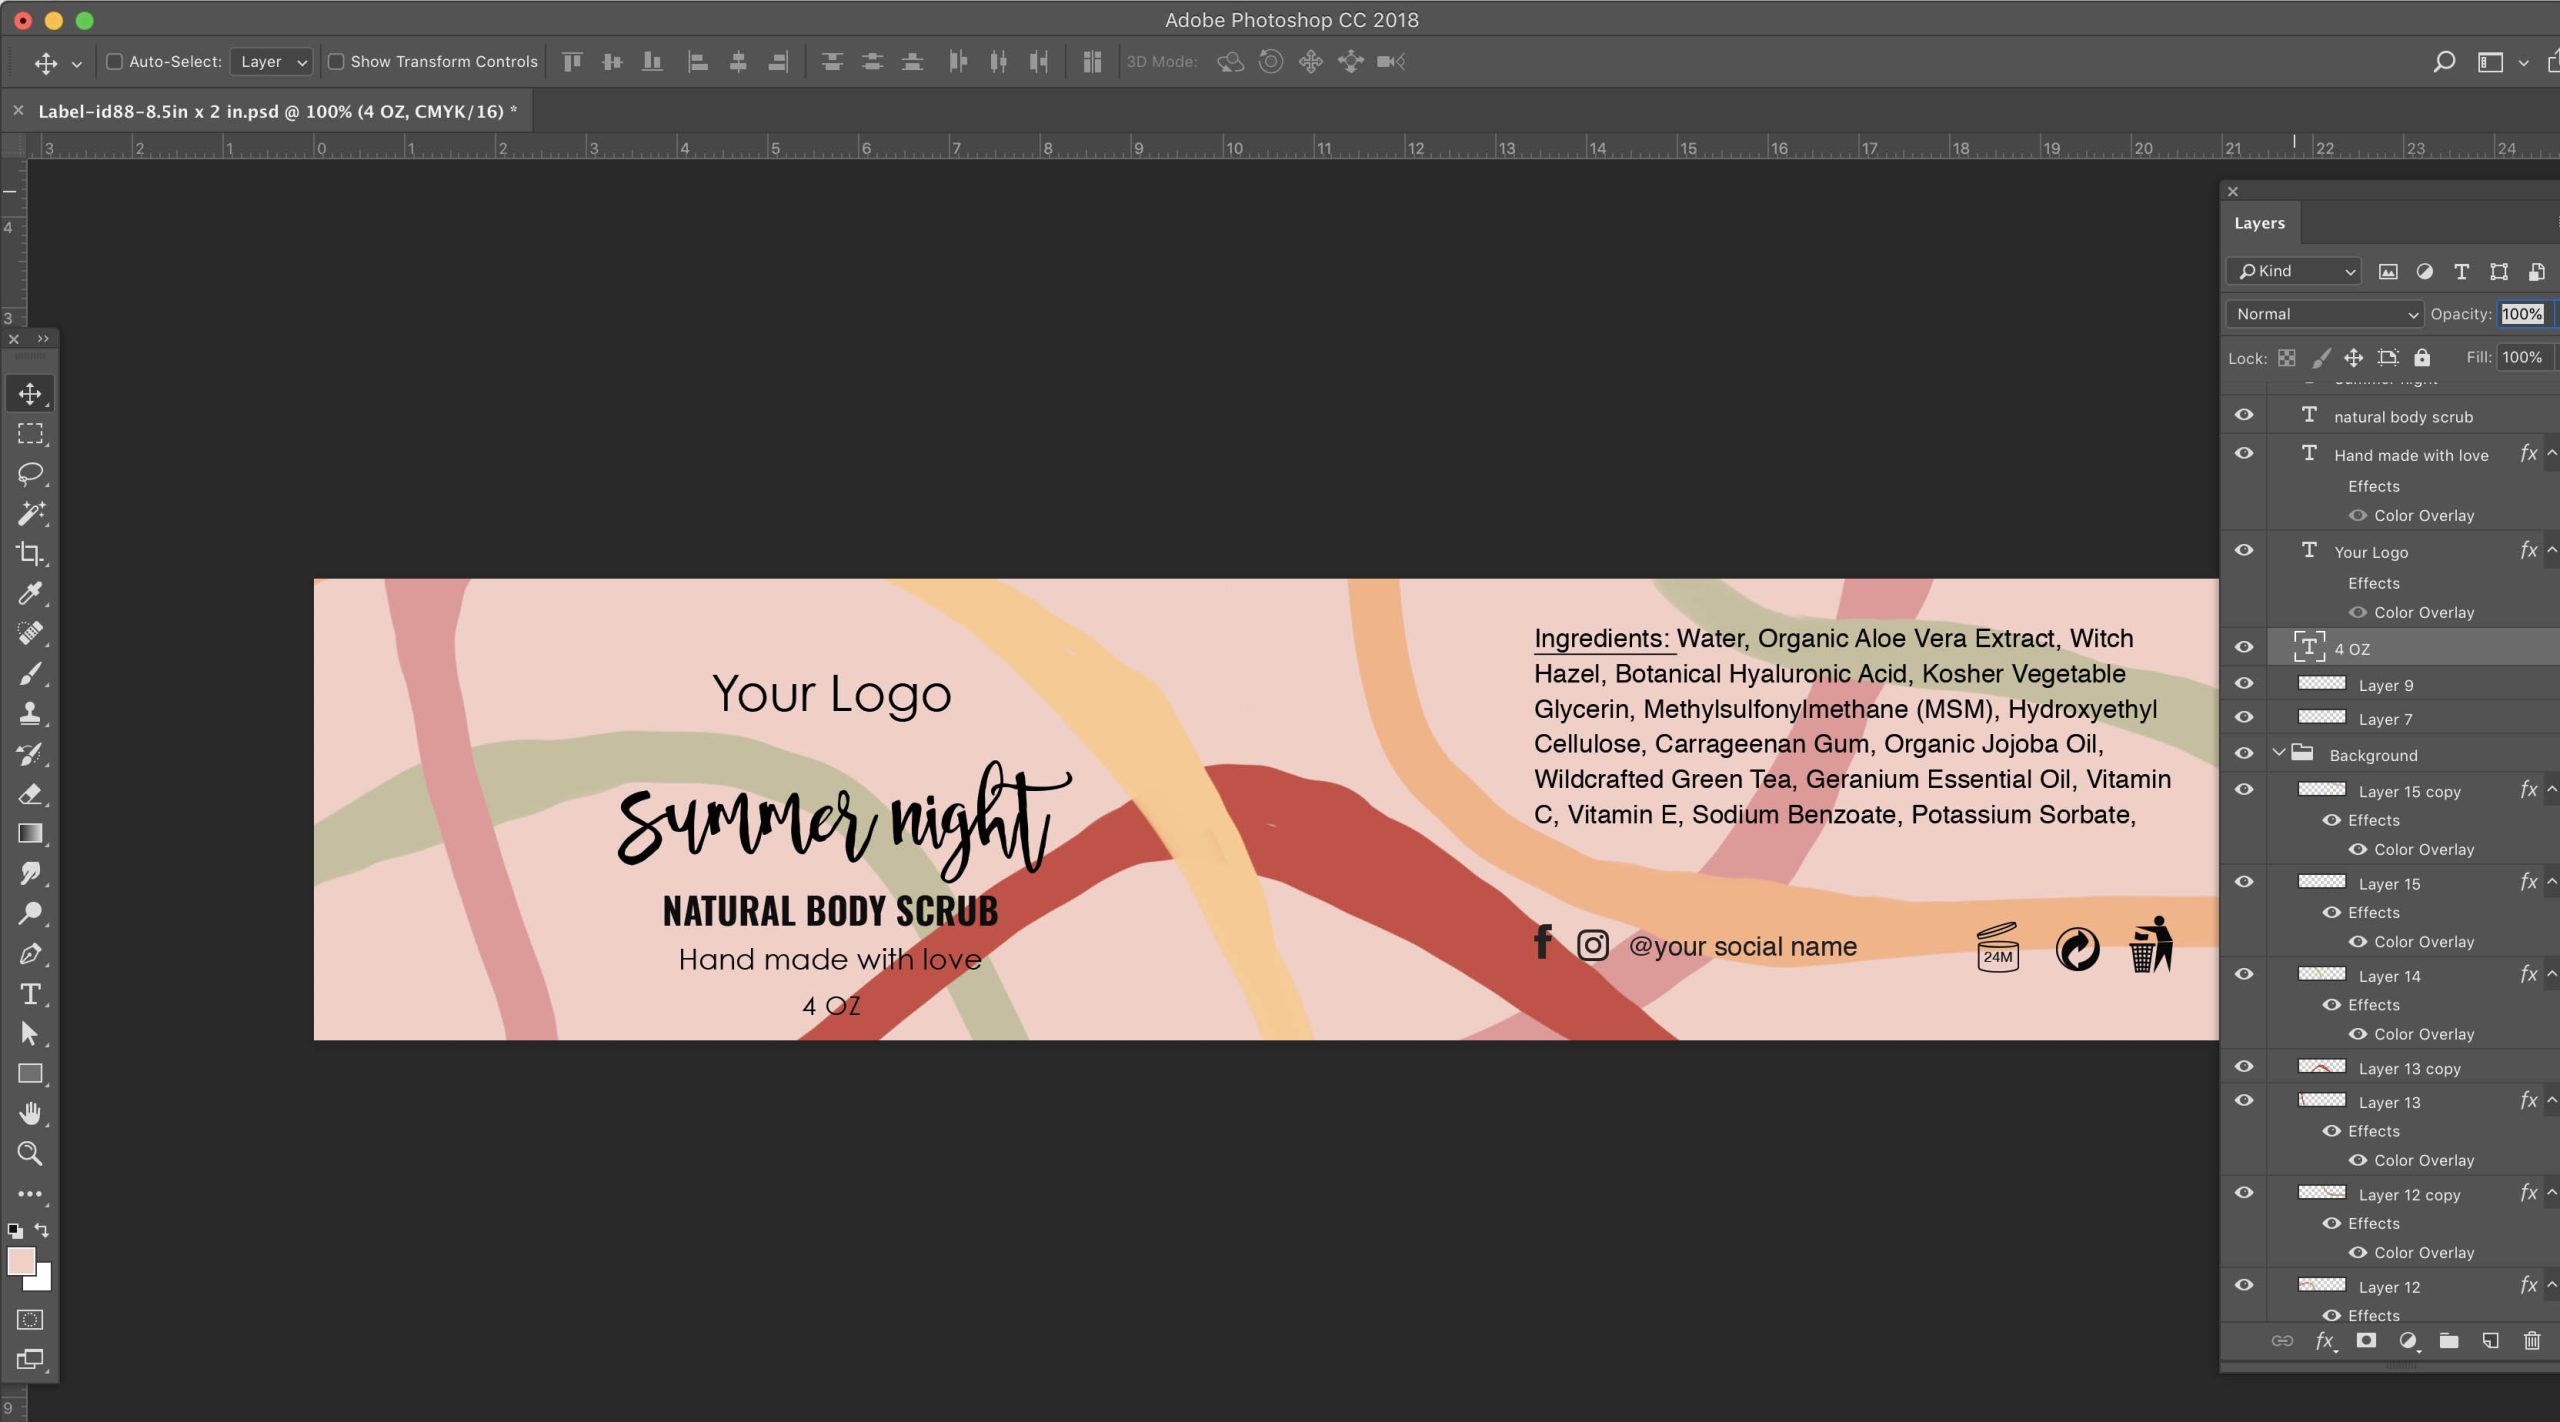Hide the Hand made with love layer
The height and width of the screenshot is (1422, 2560).
coord(2244,454)
